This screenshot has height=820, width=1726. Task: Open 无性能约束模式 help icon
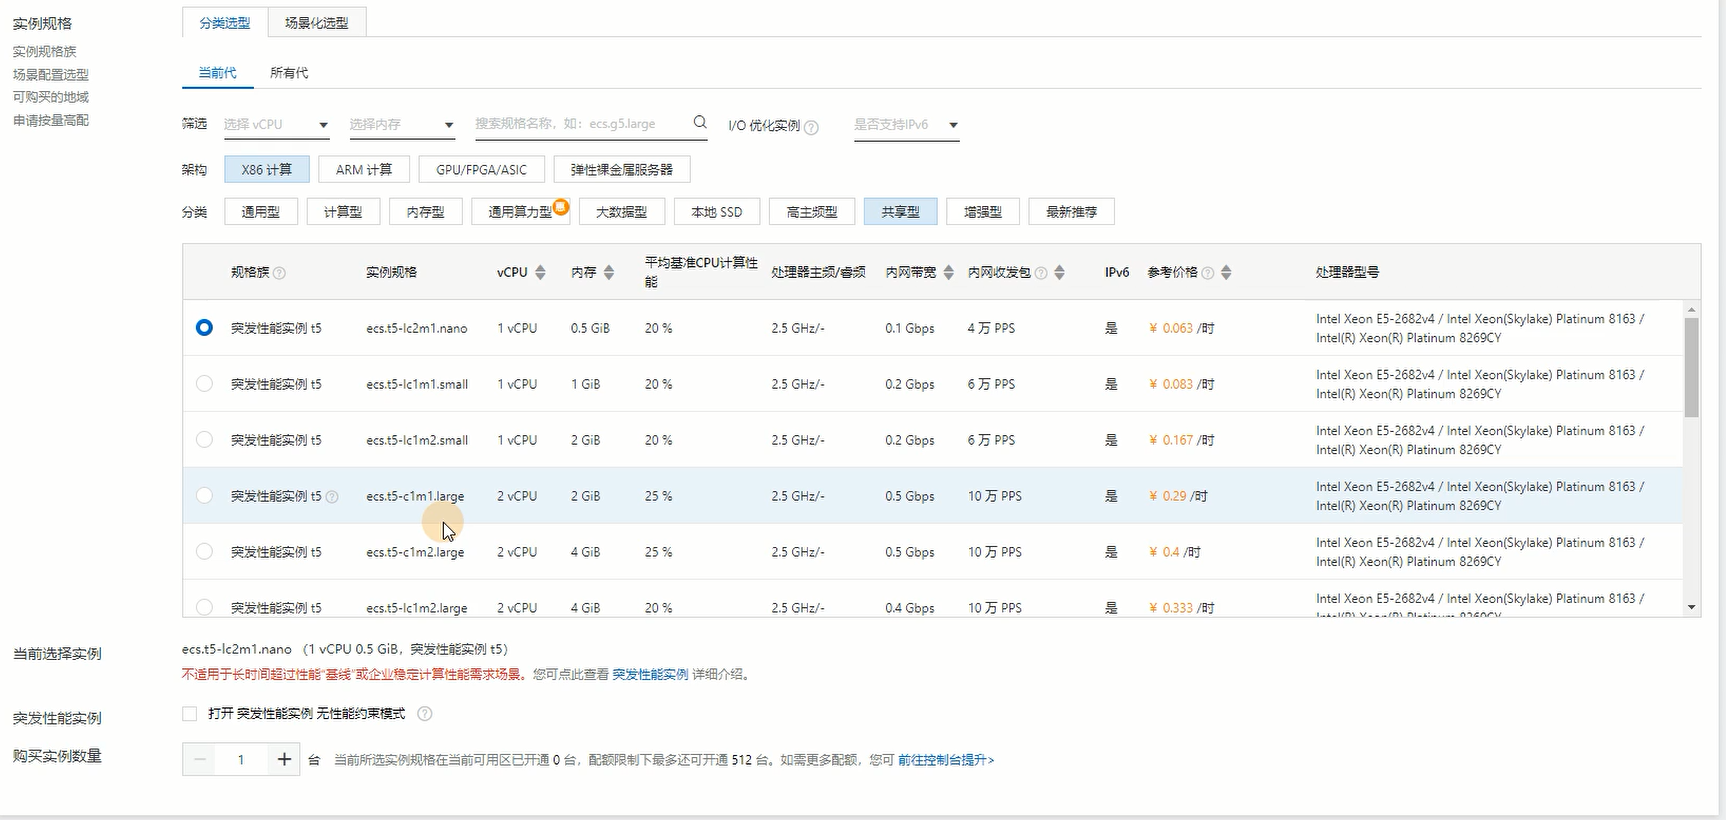pos(424,714)
